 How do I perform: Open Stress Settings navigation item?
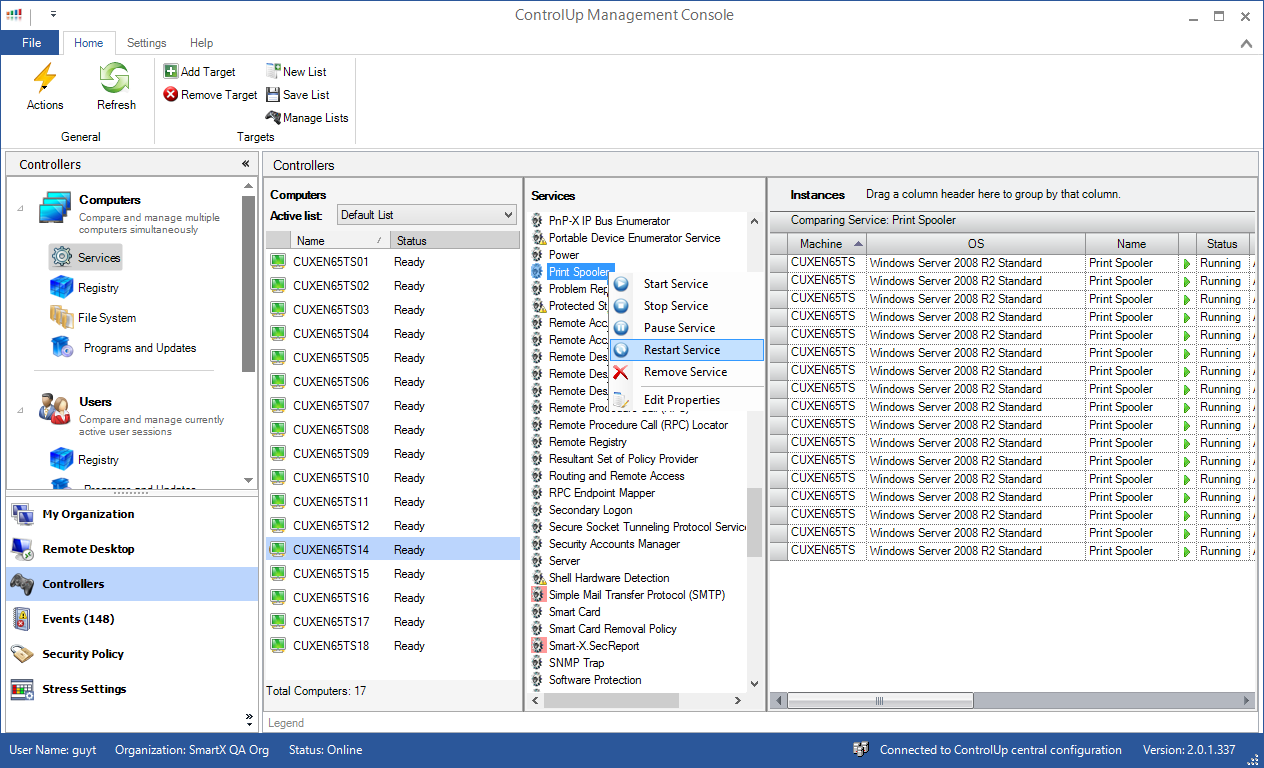132,689
